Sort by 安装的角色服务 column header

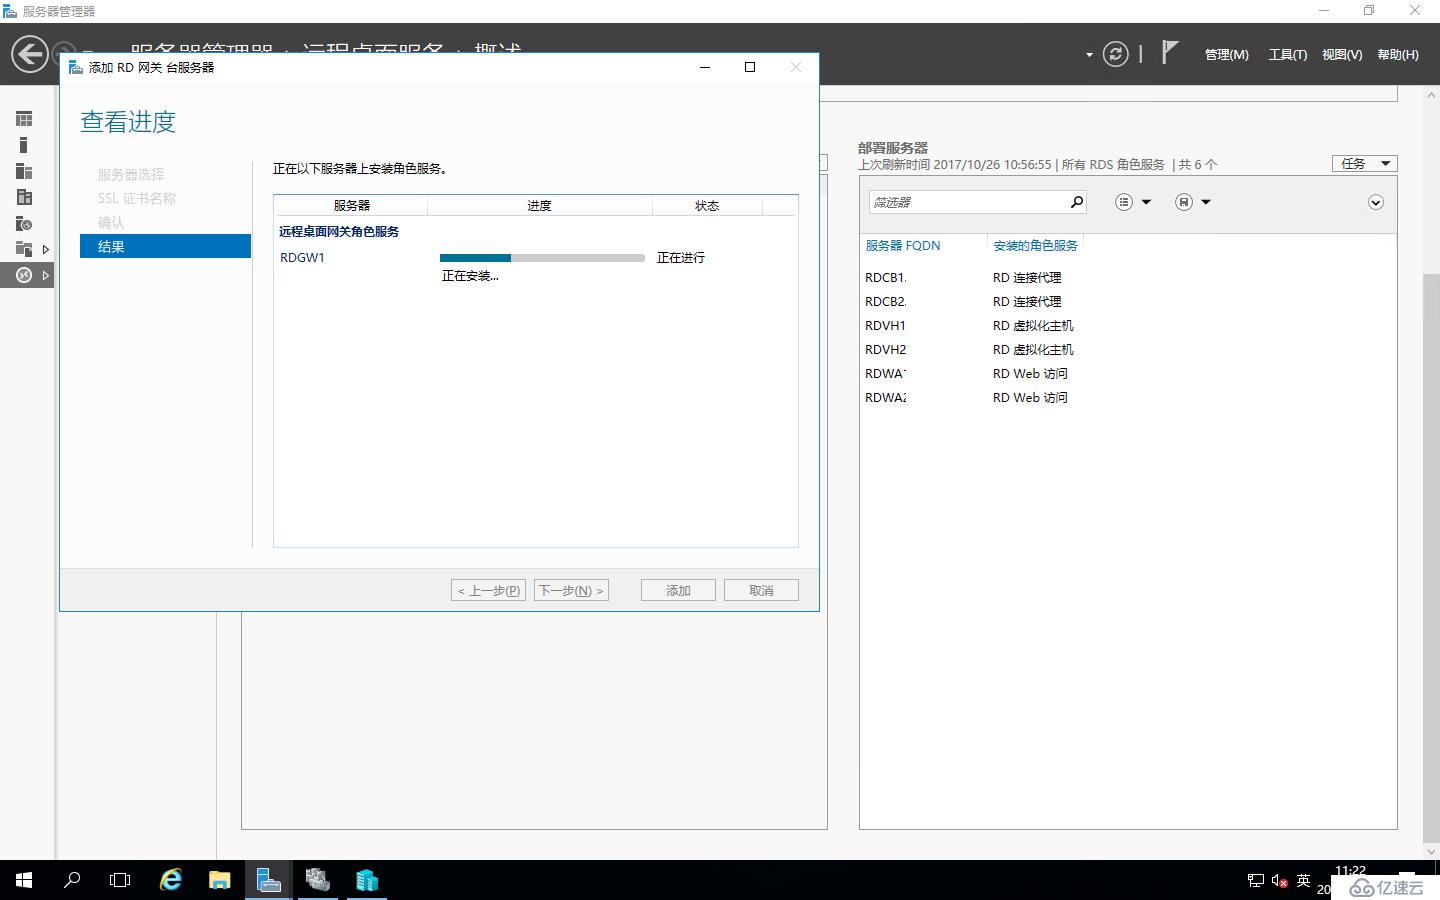(x=1035, y=245)
